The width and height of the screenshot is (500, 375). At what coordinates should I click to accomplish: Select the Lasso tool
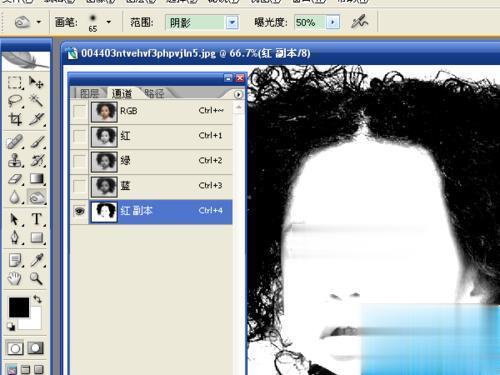[x=15, y=101]
